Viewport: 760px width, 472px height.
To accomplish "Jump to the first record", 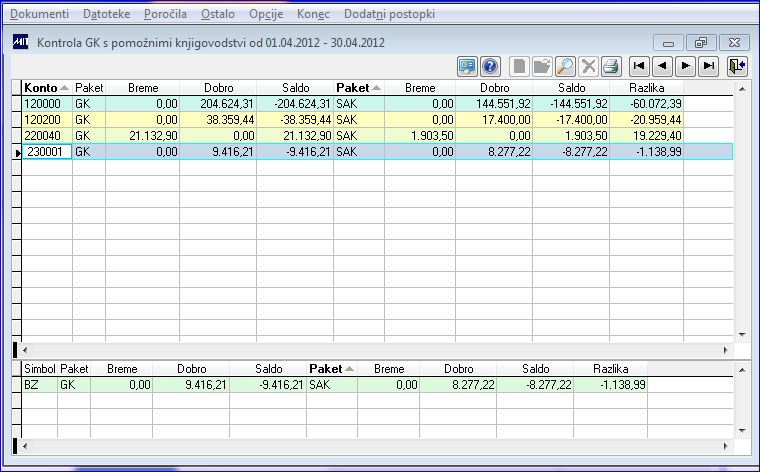I will (x=639, y=66).
